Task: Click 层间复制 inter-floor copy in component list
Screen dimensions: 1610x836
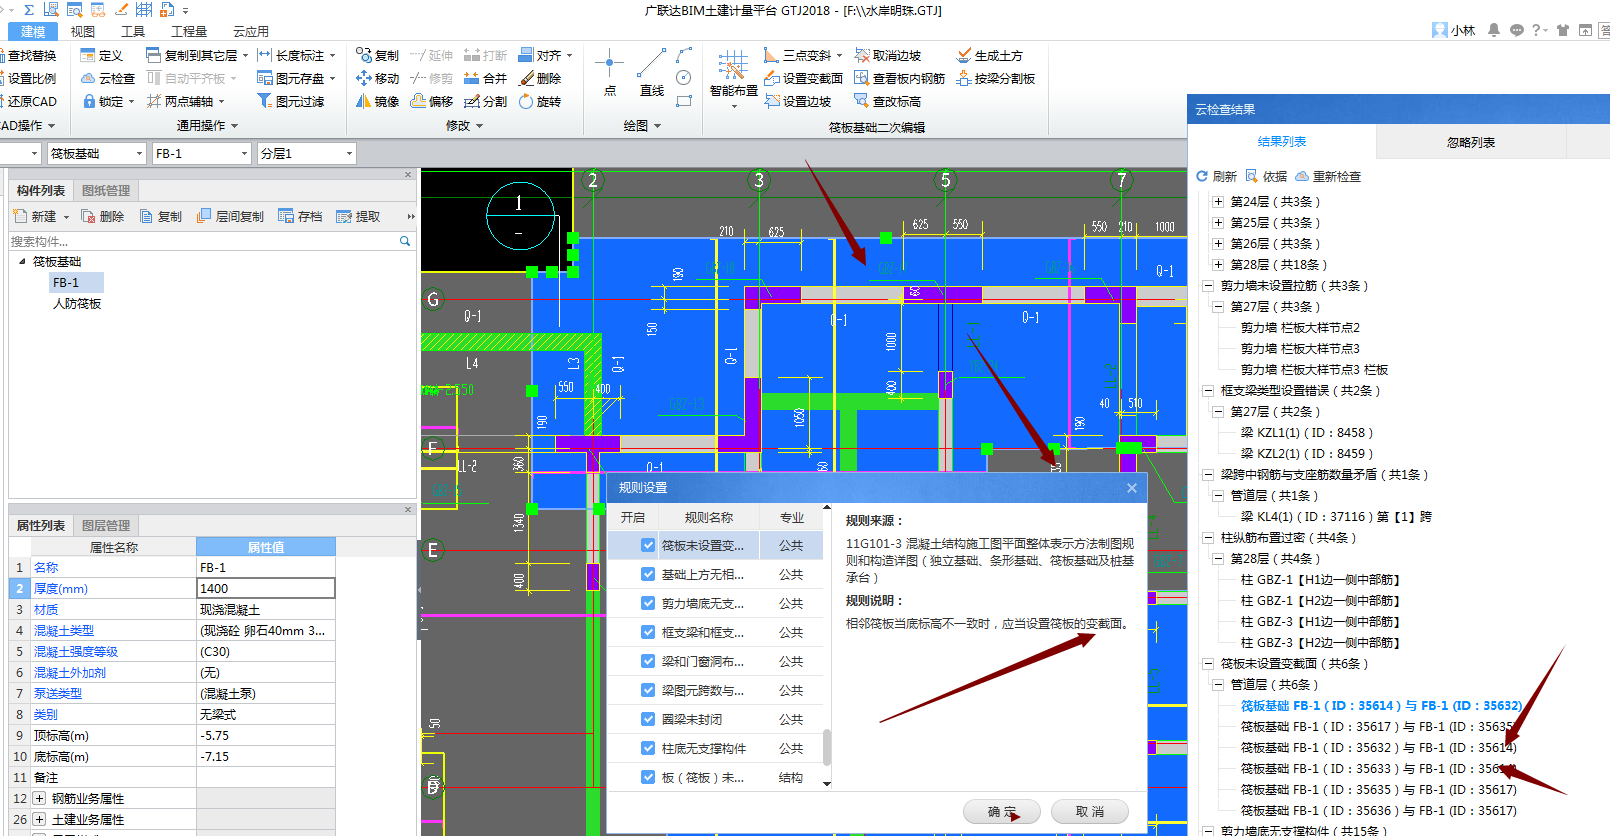Action: [231, 216]
